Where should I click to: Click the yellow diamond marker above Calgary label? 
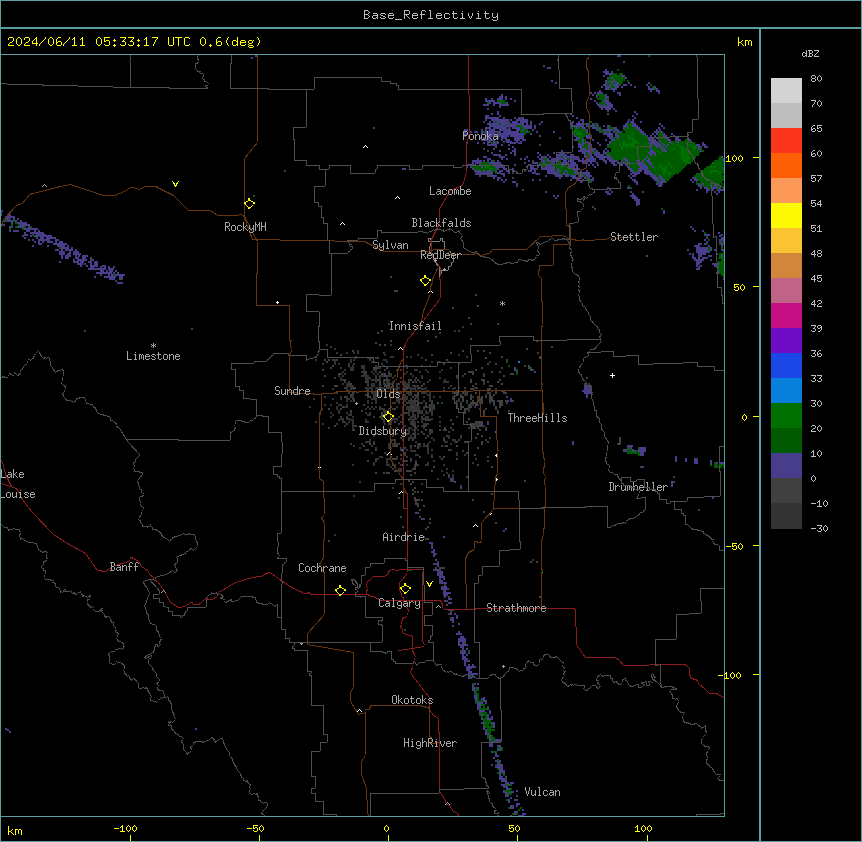pyautogui.click(x=405, y=589)
